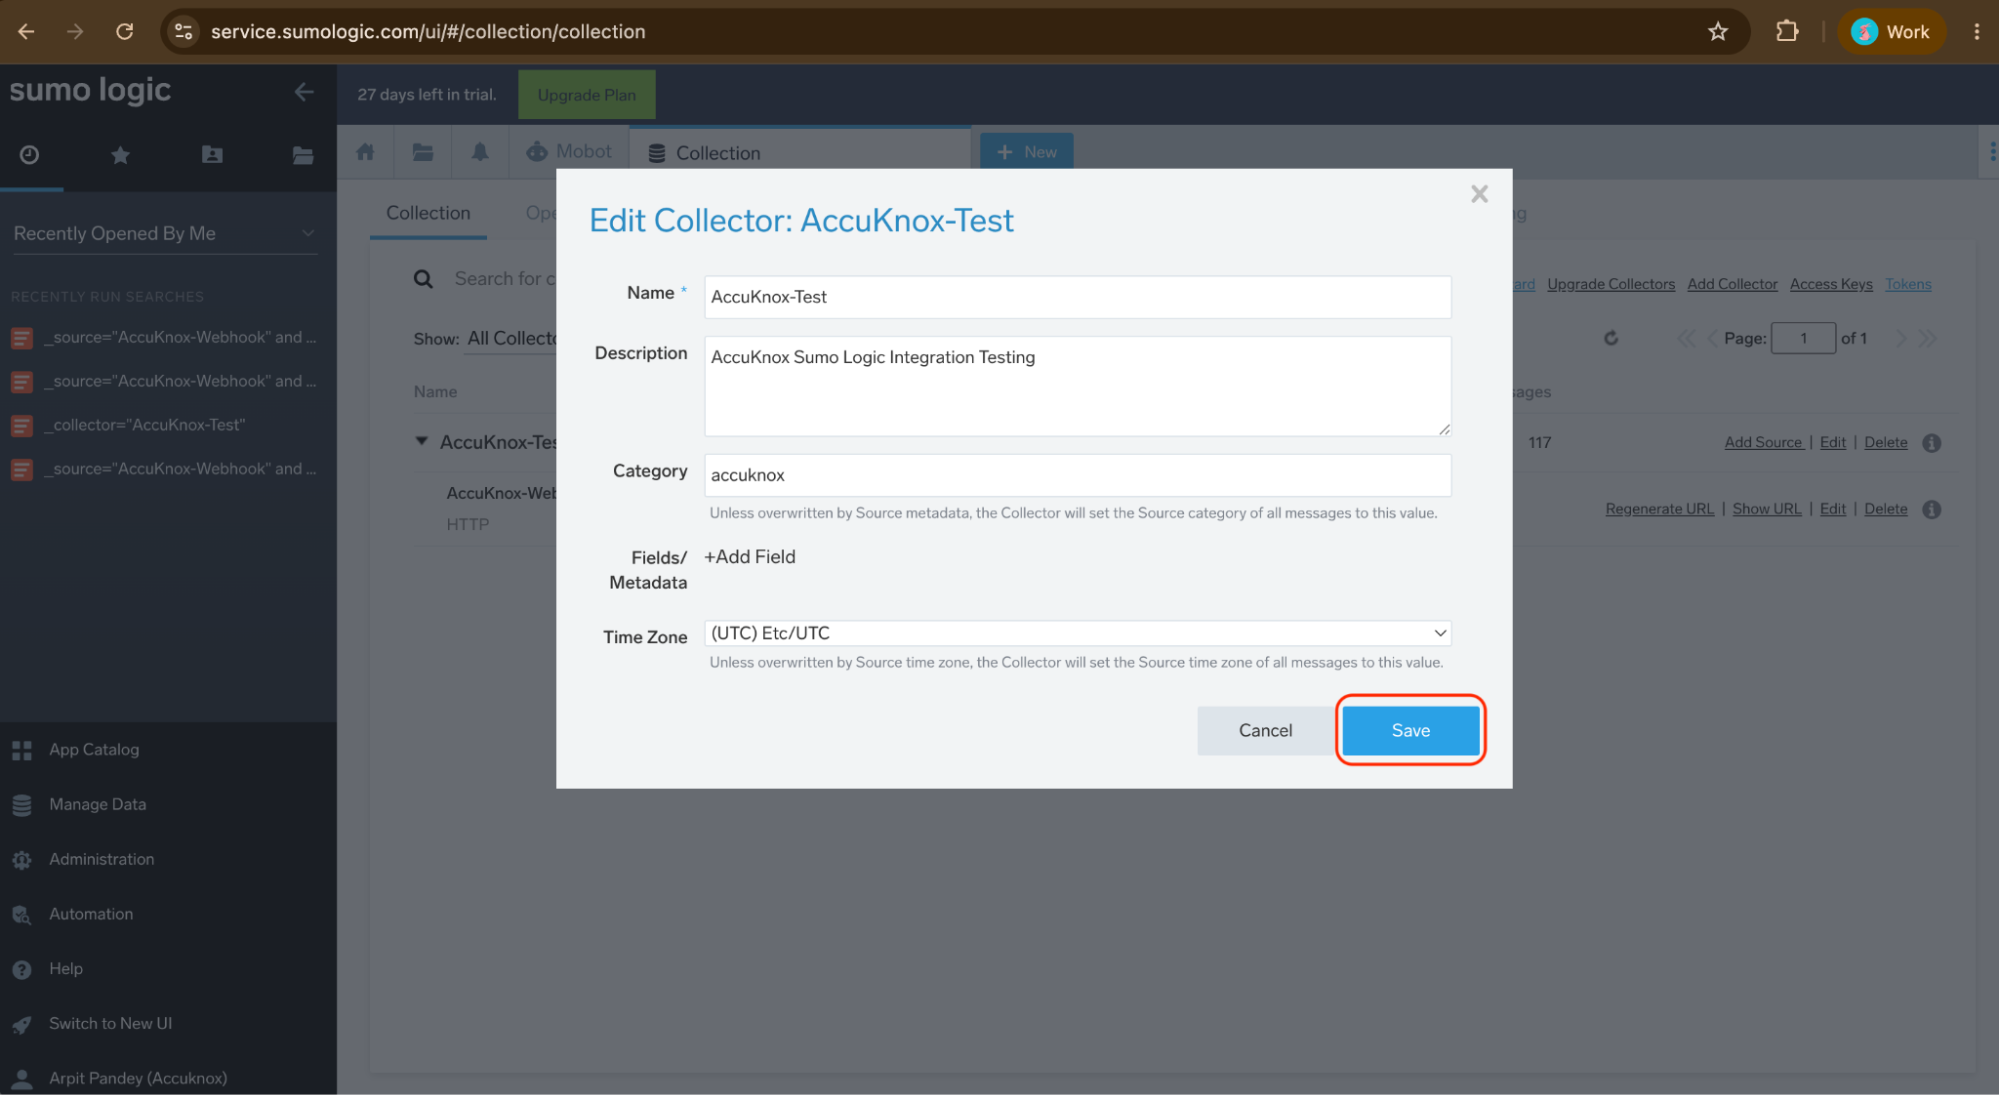1999x1096 pixels.
Task: Open the Alerts bell icon
Action: pos(480,152)
